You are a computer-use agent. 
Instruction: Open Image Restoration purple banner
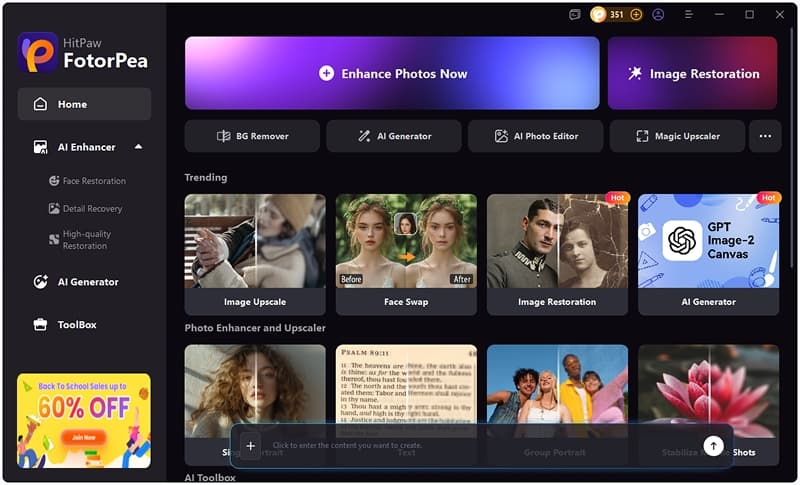point(692,73)
